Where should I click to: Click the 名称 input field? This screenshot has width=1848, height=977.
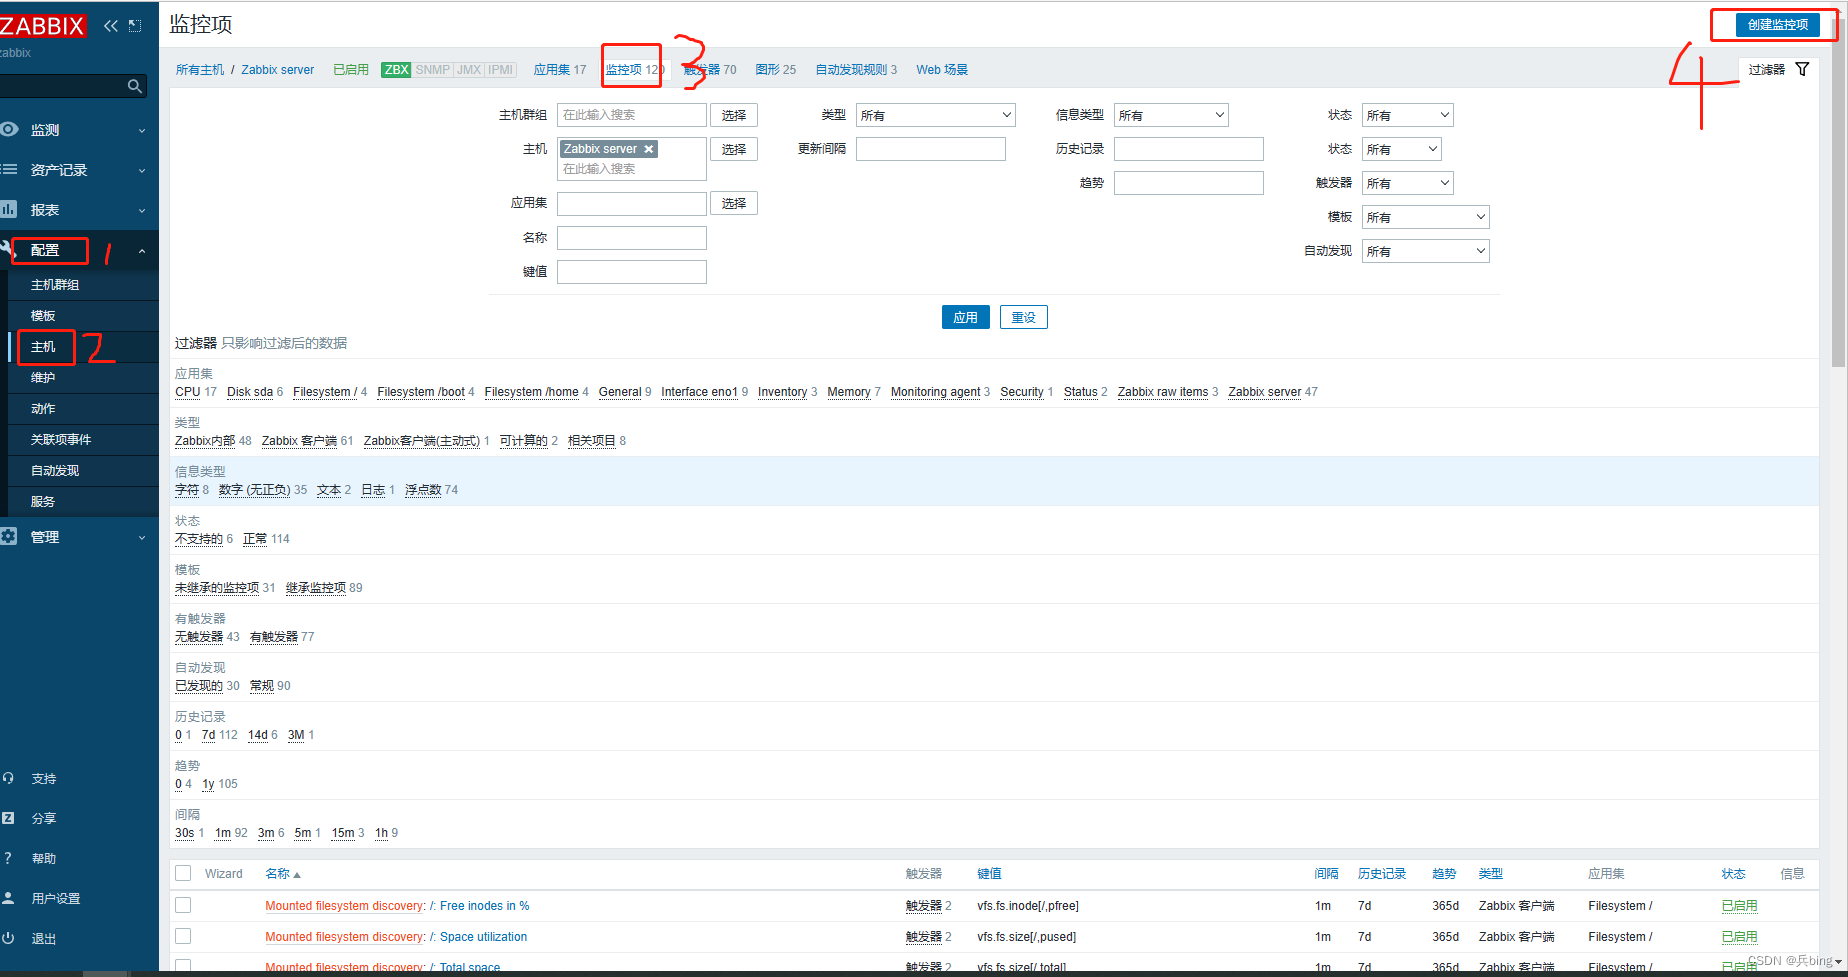632,238
